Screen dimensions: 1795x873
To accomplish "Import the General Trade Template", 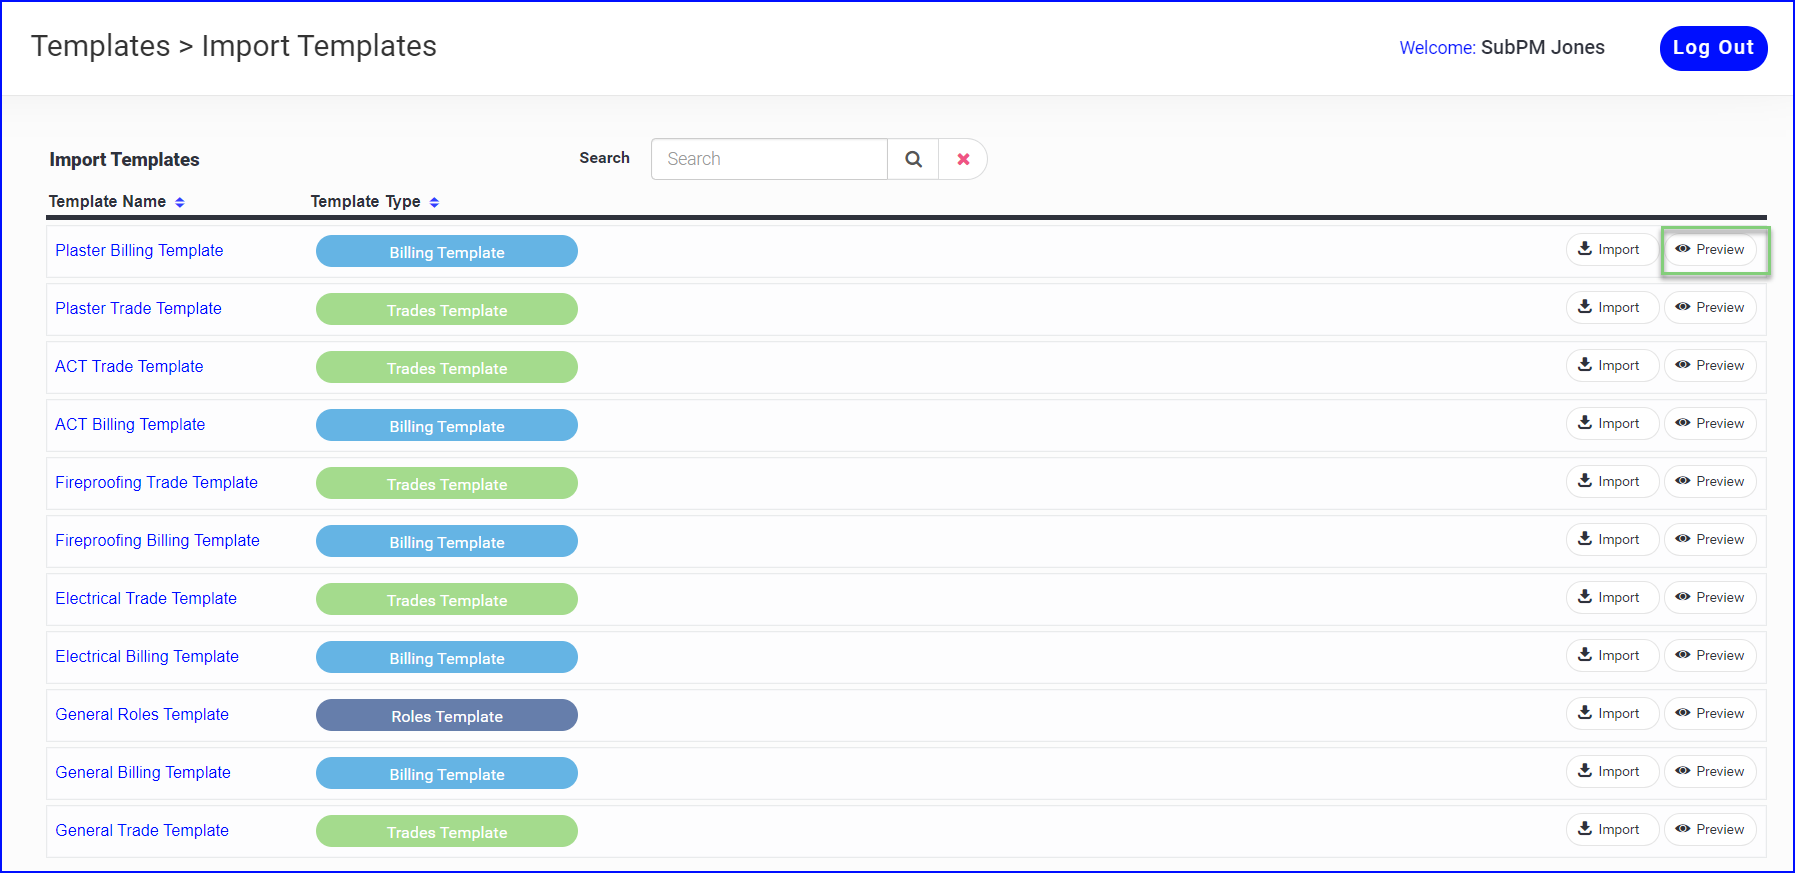I will click(1611, 830).
